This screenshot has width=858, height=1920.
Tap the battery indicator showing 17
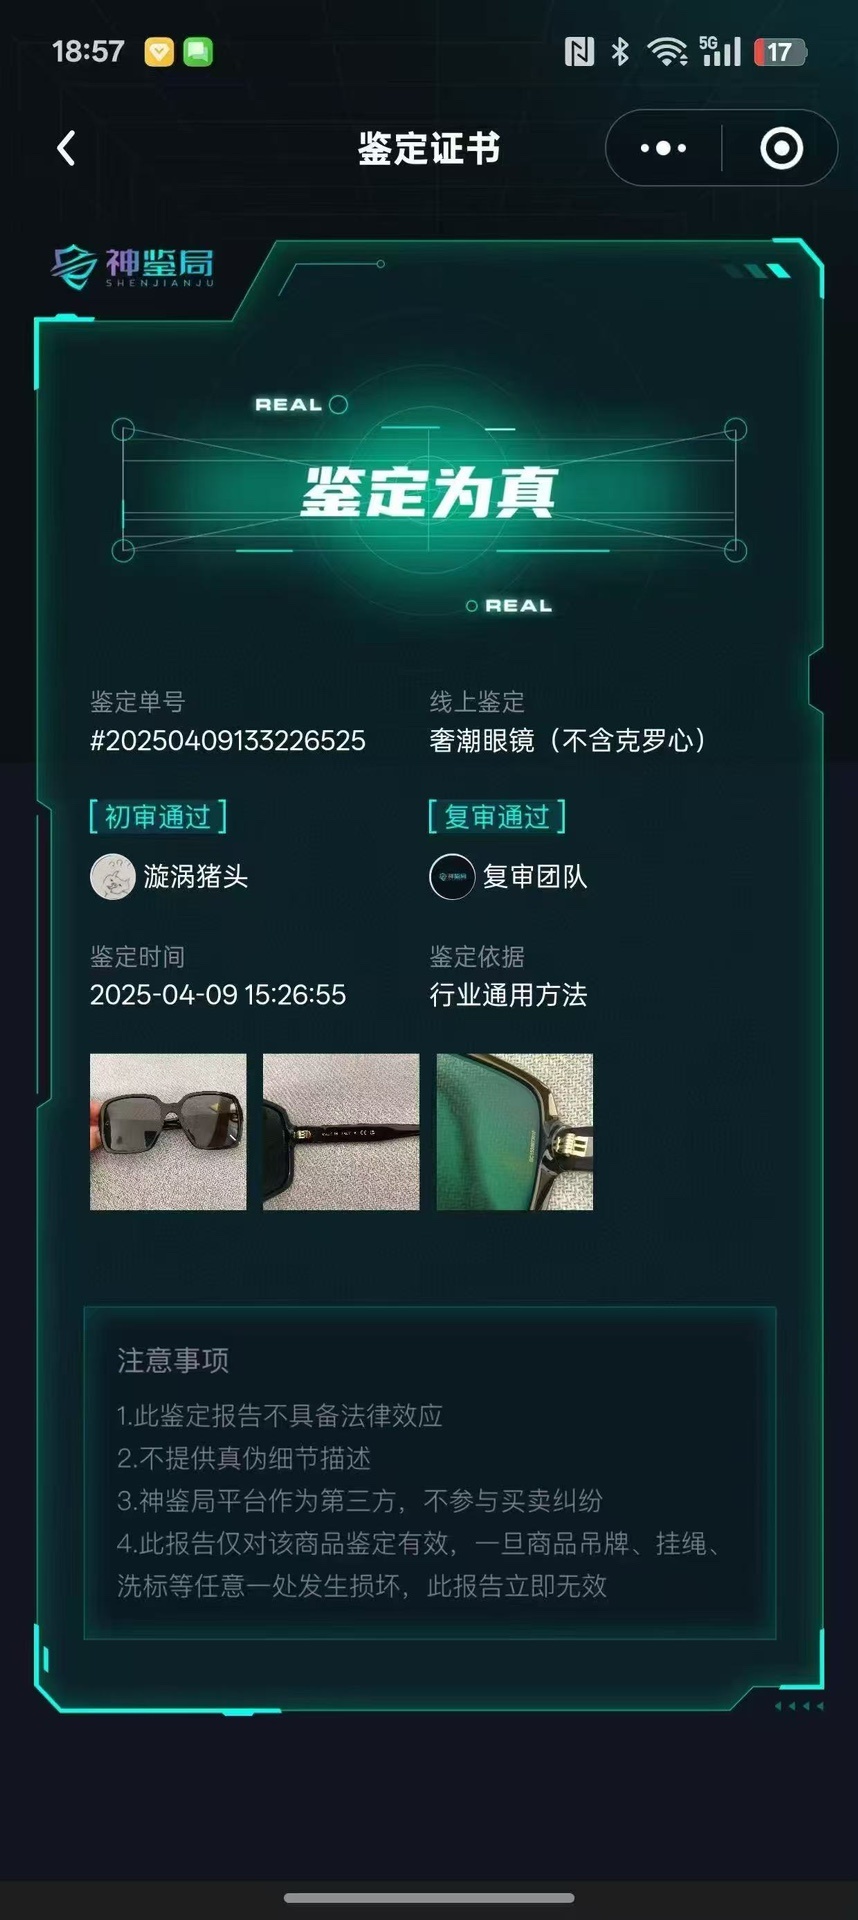780,52
